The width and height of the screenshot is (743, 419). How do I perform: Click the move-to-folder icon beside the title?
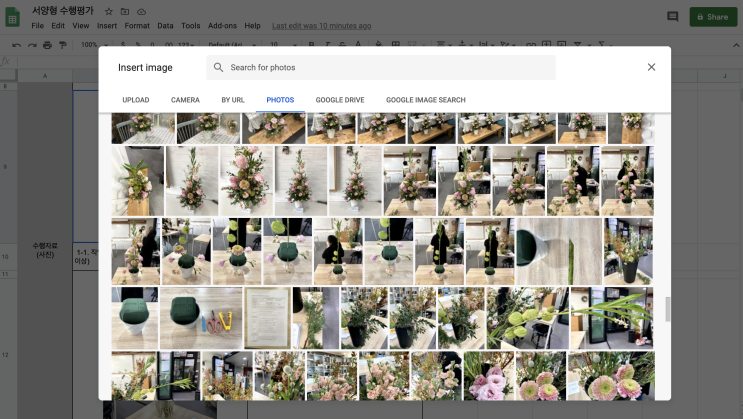point(125,11)
